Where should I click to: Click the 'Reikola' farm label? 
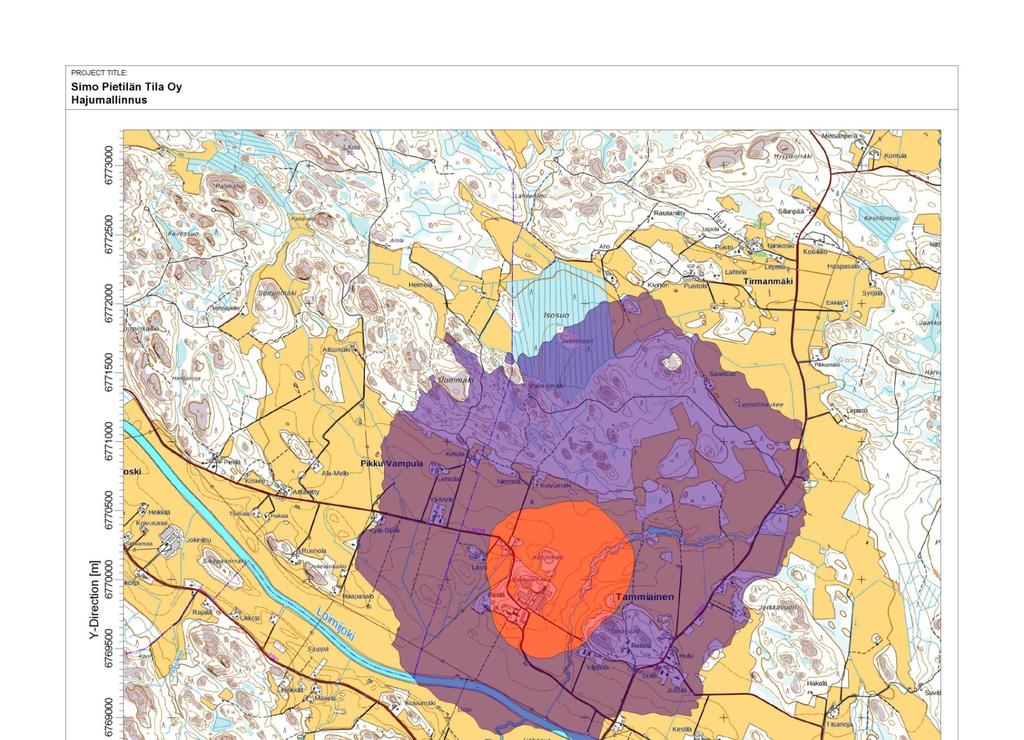[x=641, y=645]
